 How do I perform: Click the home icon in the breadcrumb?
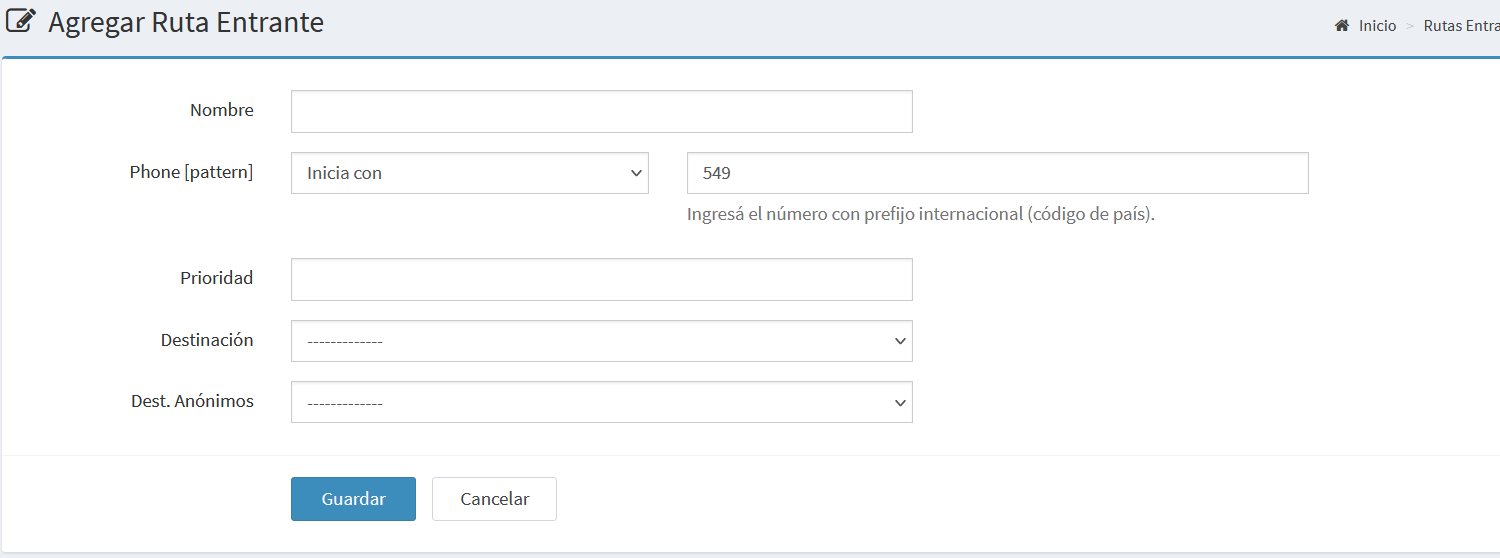coord(1342,26)
